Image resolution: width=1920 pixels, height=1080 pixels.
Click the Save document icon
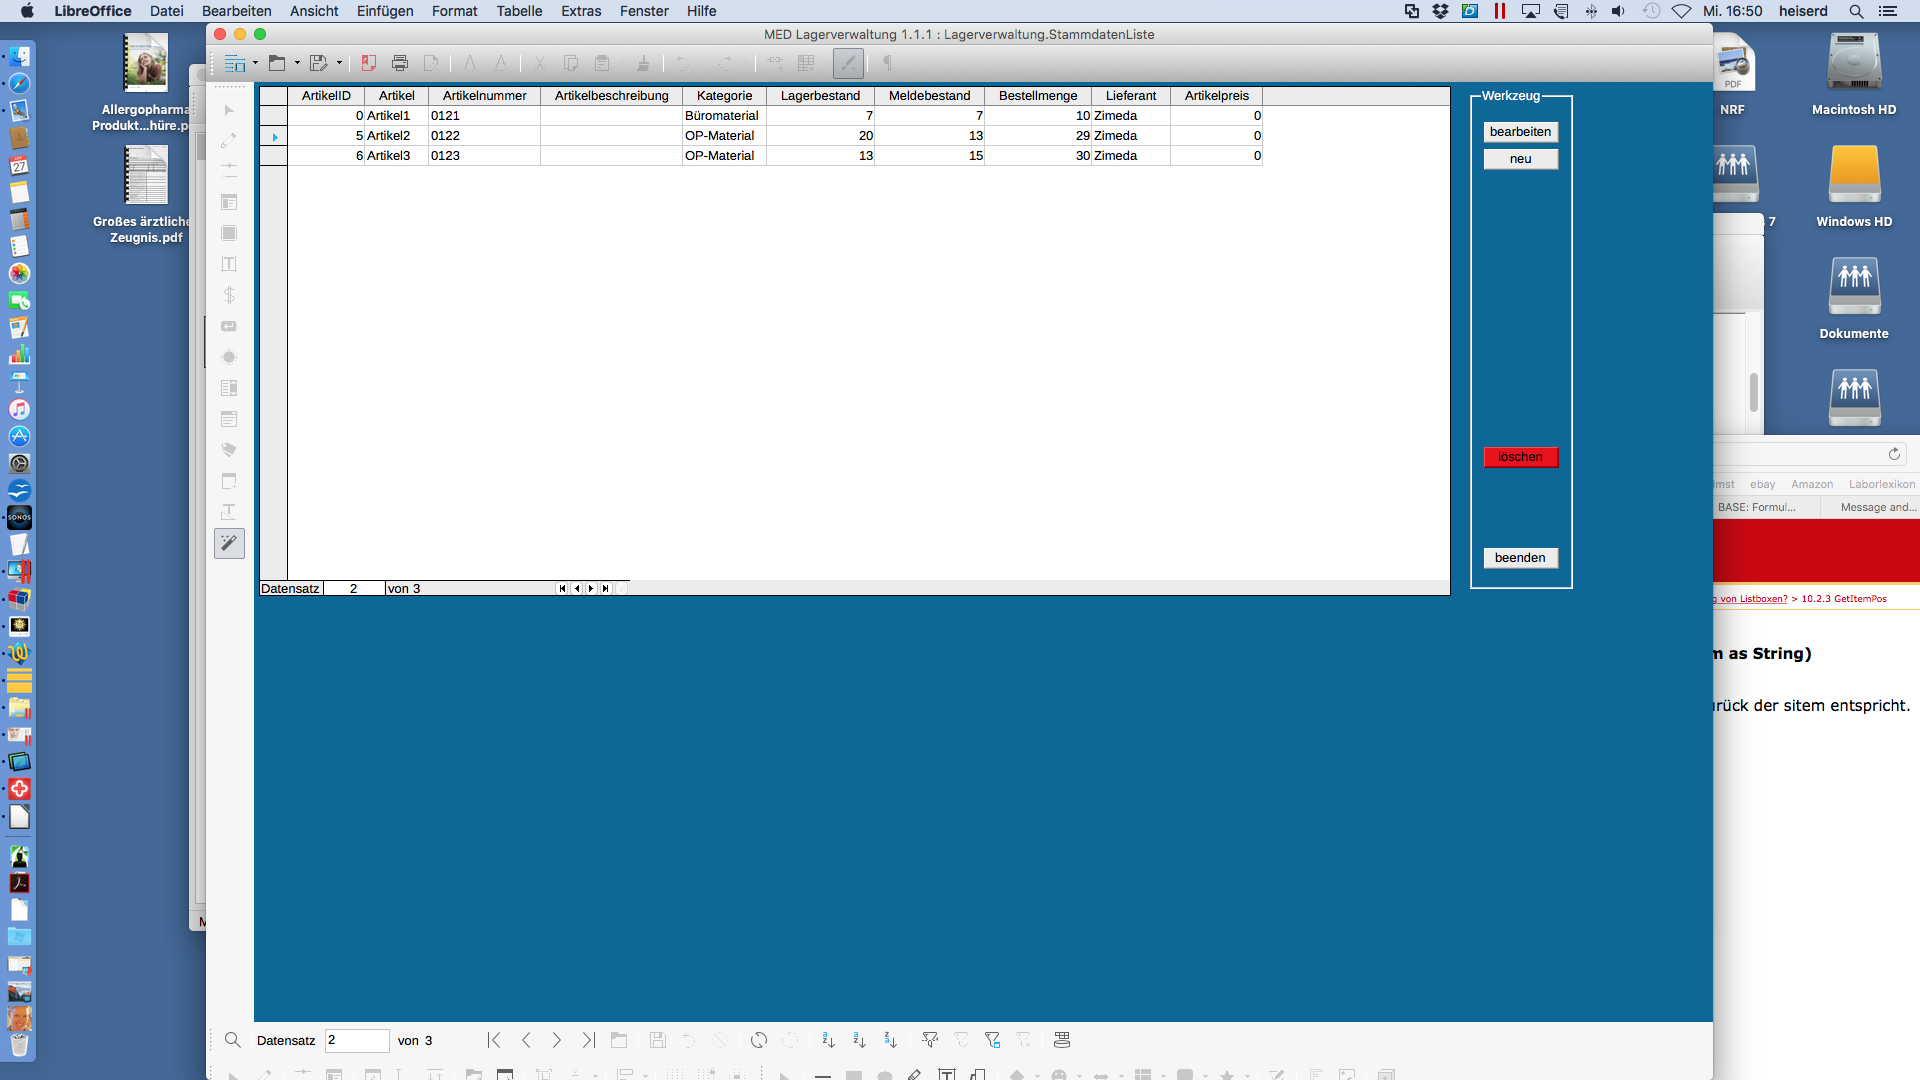click(318, 63)
